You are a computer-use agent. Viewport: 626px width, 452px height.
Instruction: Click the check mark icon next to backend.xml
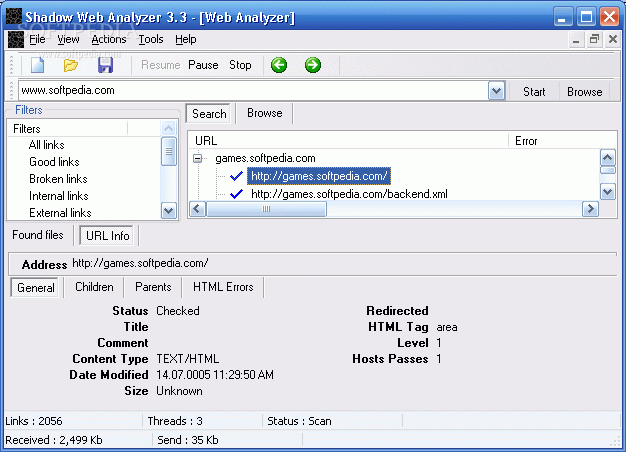tap(236, 194)
